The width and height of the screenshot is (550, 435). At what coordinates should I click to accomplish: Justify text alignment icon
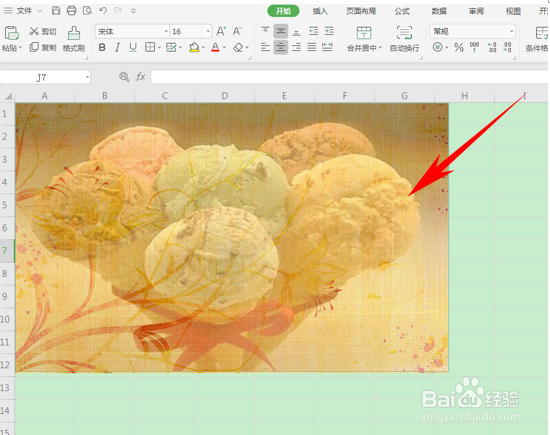point(312,47)
